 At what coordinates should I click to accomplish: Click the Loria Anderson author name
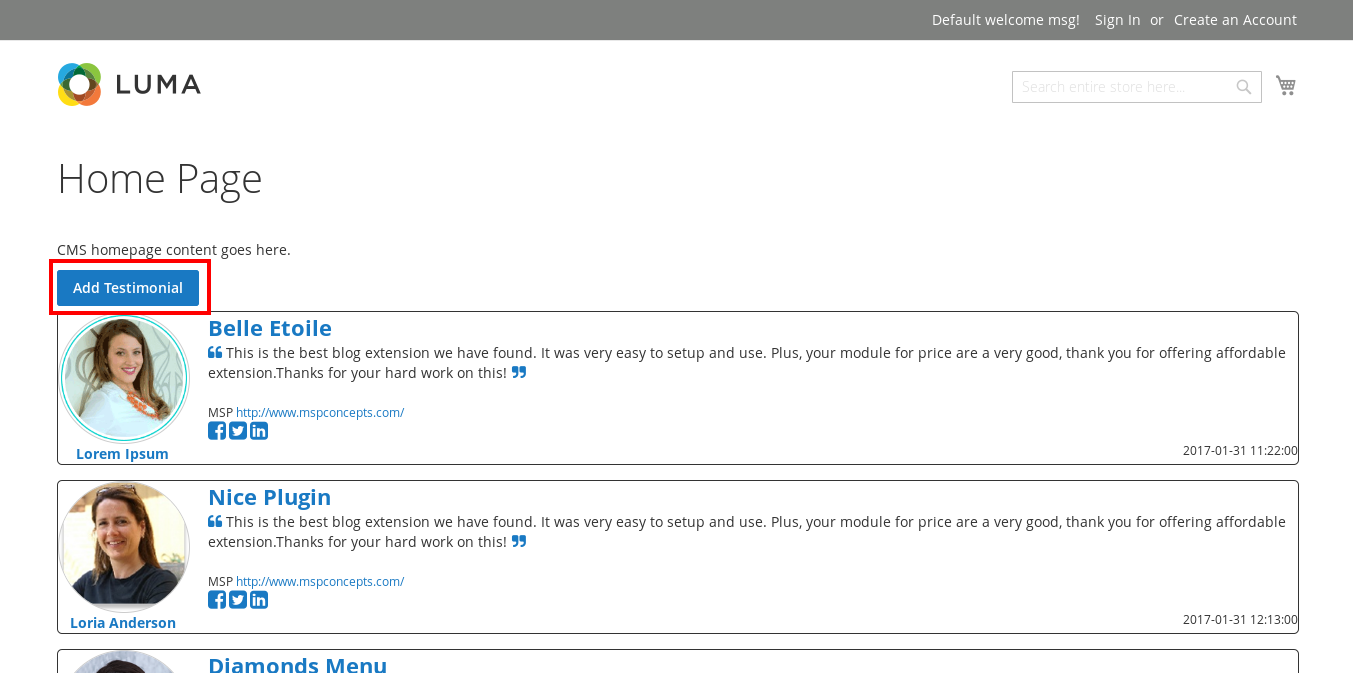click(x=123, y=623)
